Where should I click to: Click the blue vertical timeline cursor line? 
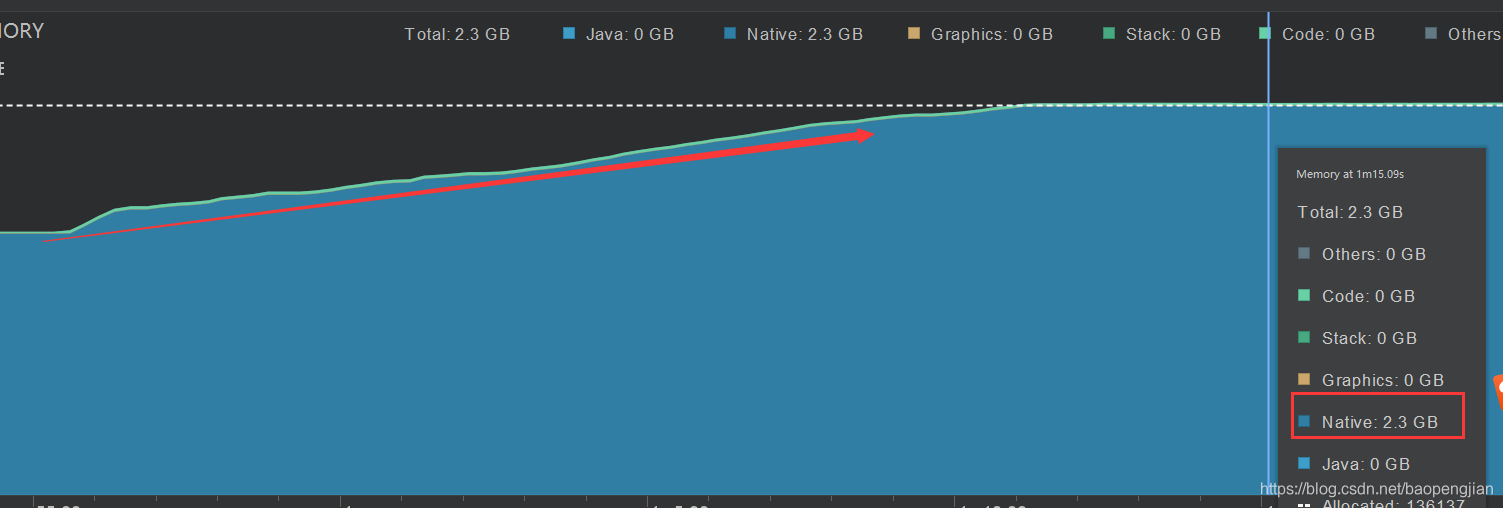pos(1268,253)
